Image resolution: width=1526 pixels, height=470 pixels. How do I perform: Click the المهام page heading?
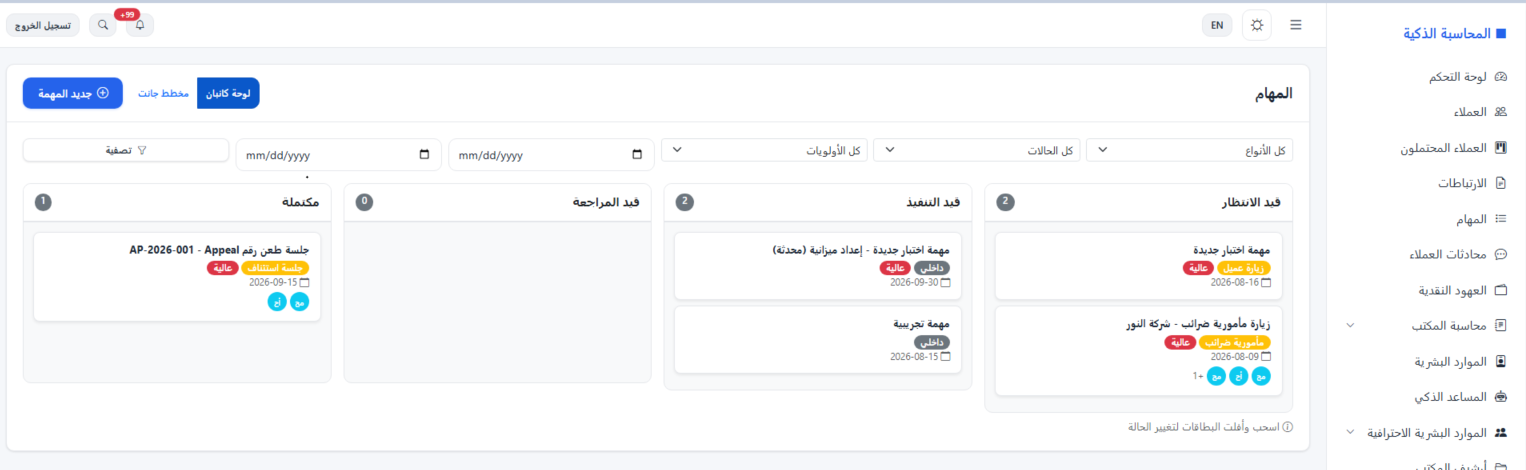click(1274, 93)
